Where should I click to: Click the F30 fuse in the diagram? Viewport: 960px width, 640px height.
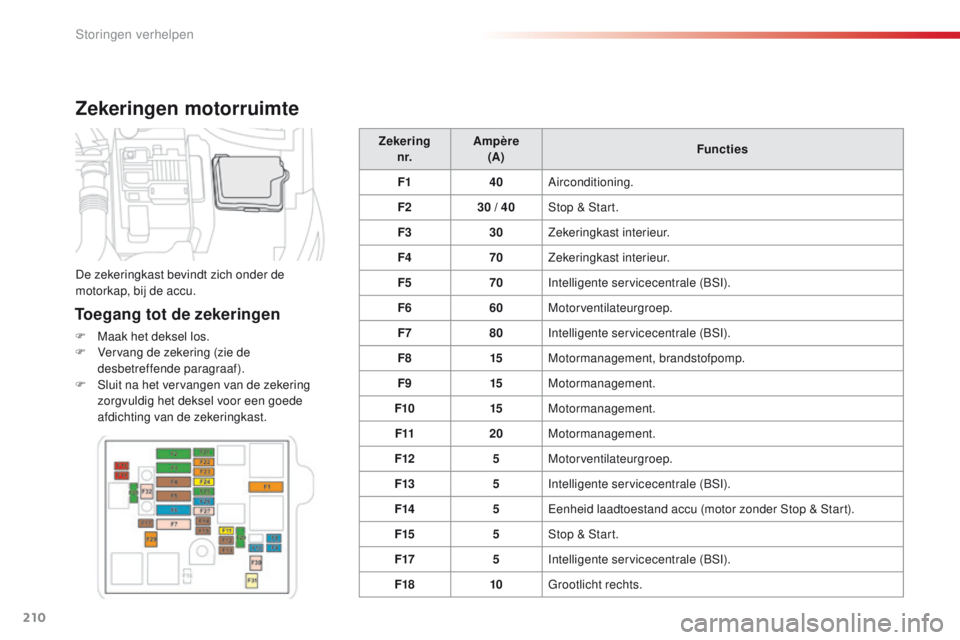click(x=256, y=562)
